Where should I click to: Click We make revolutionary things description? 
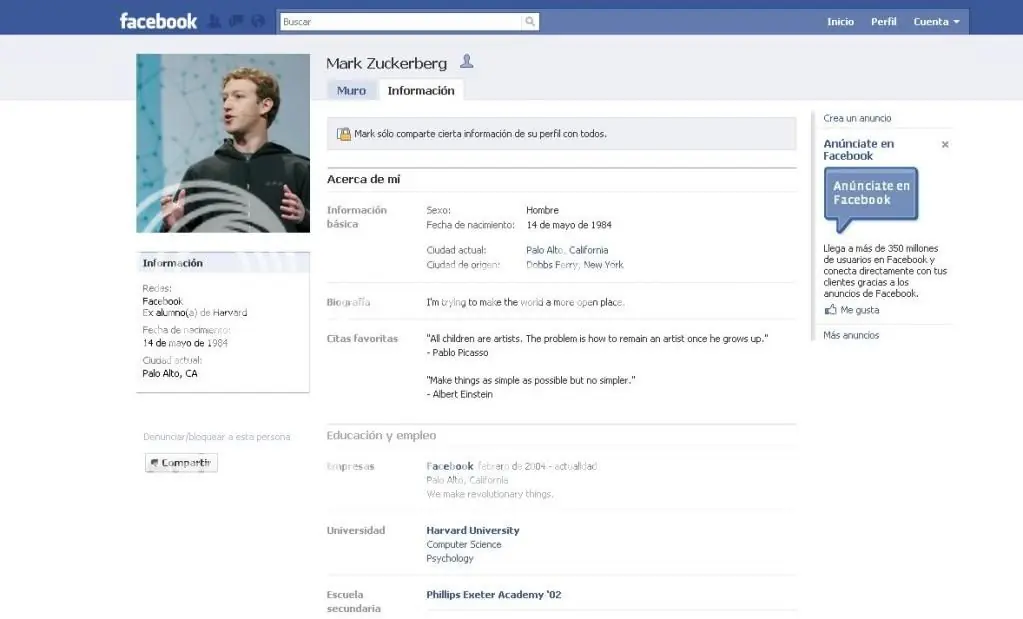[489, 494]
